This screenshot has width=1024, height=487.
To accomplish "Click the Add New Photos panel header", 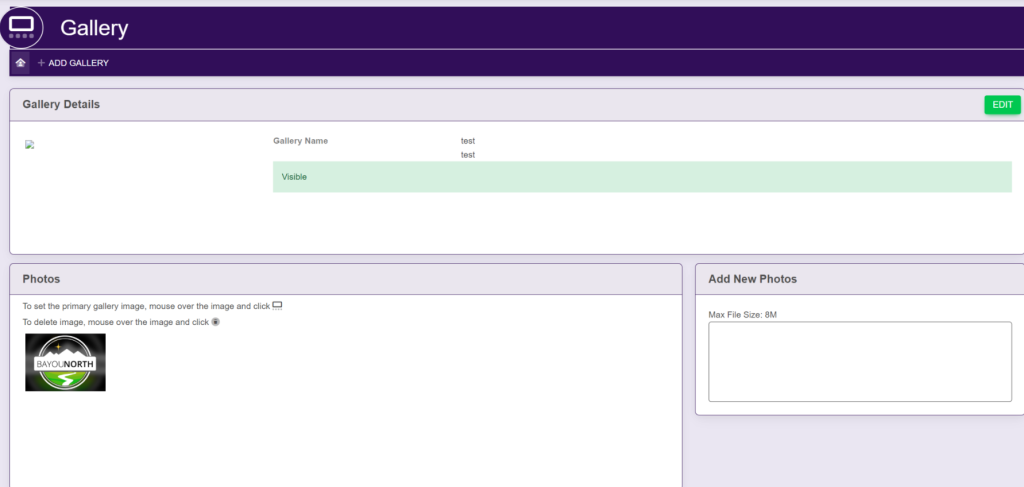I will coord(752,279).
